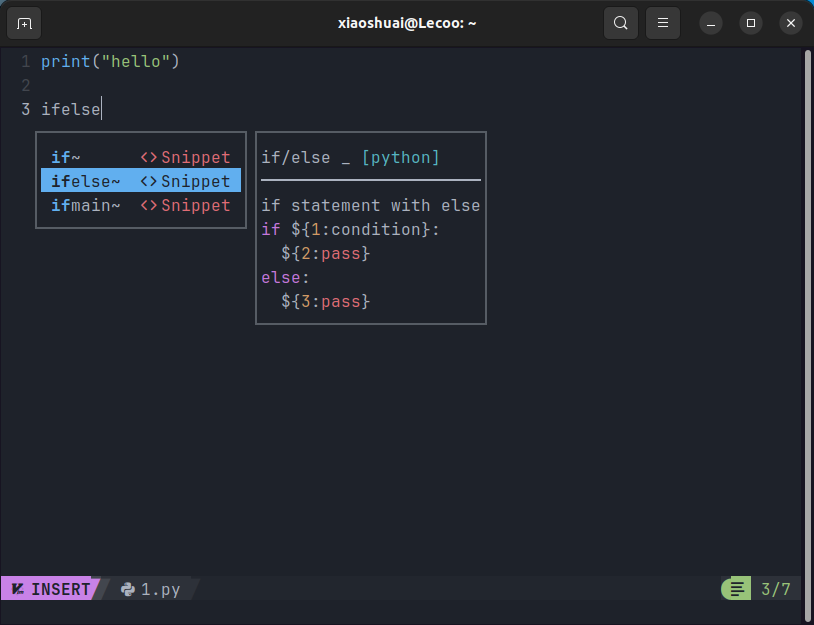Choose the ifelse~ completion entry
Screen dimensions: 814x625
(x=86, y=181)
